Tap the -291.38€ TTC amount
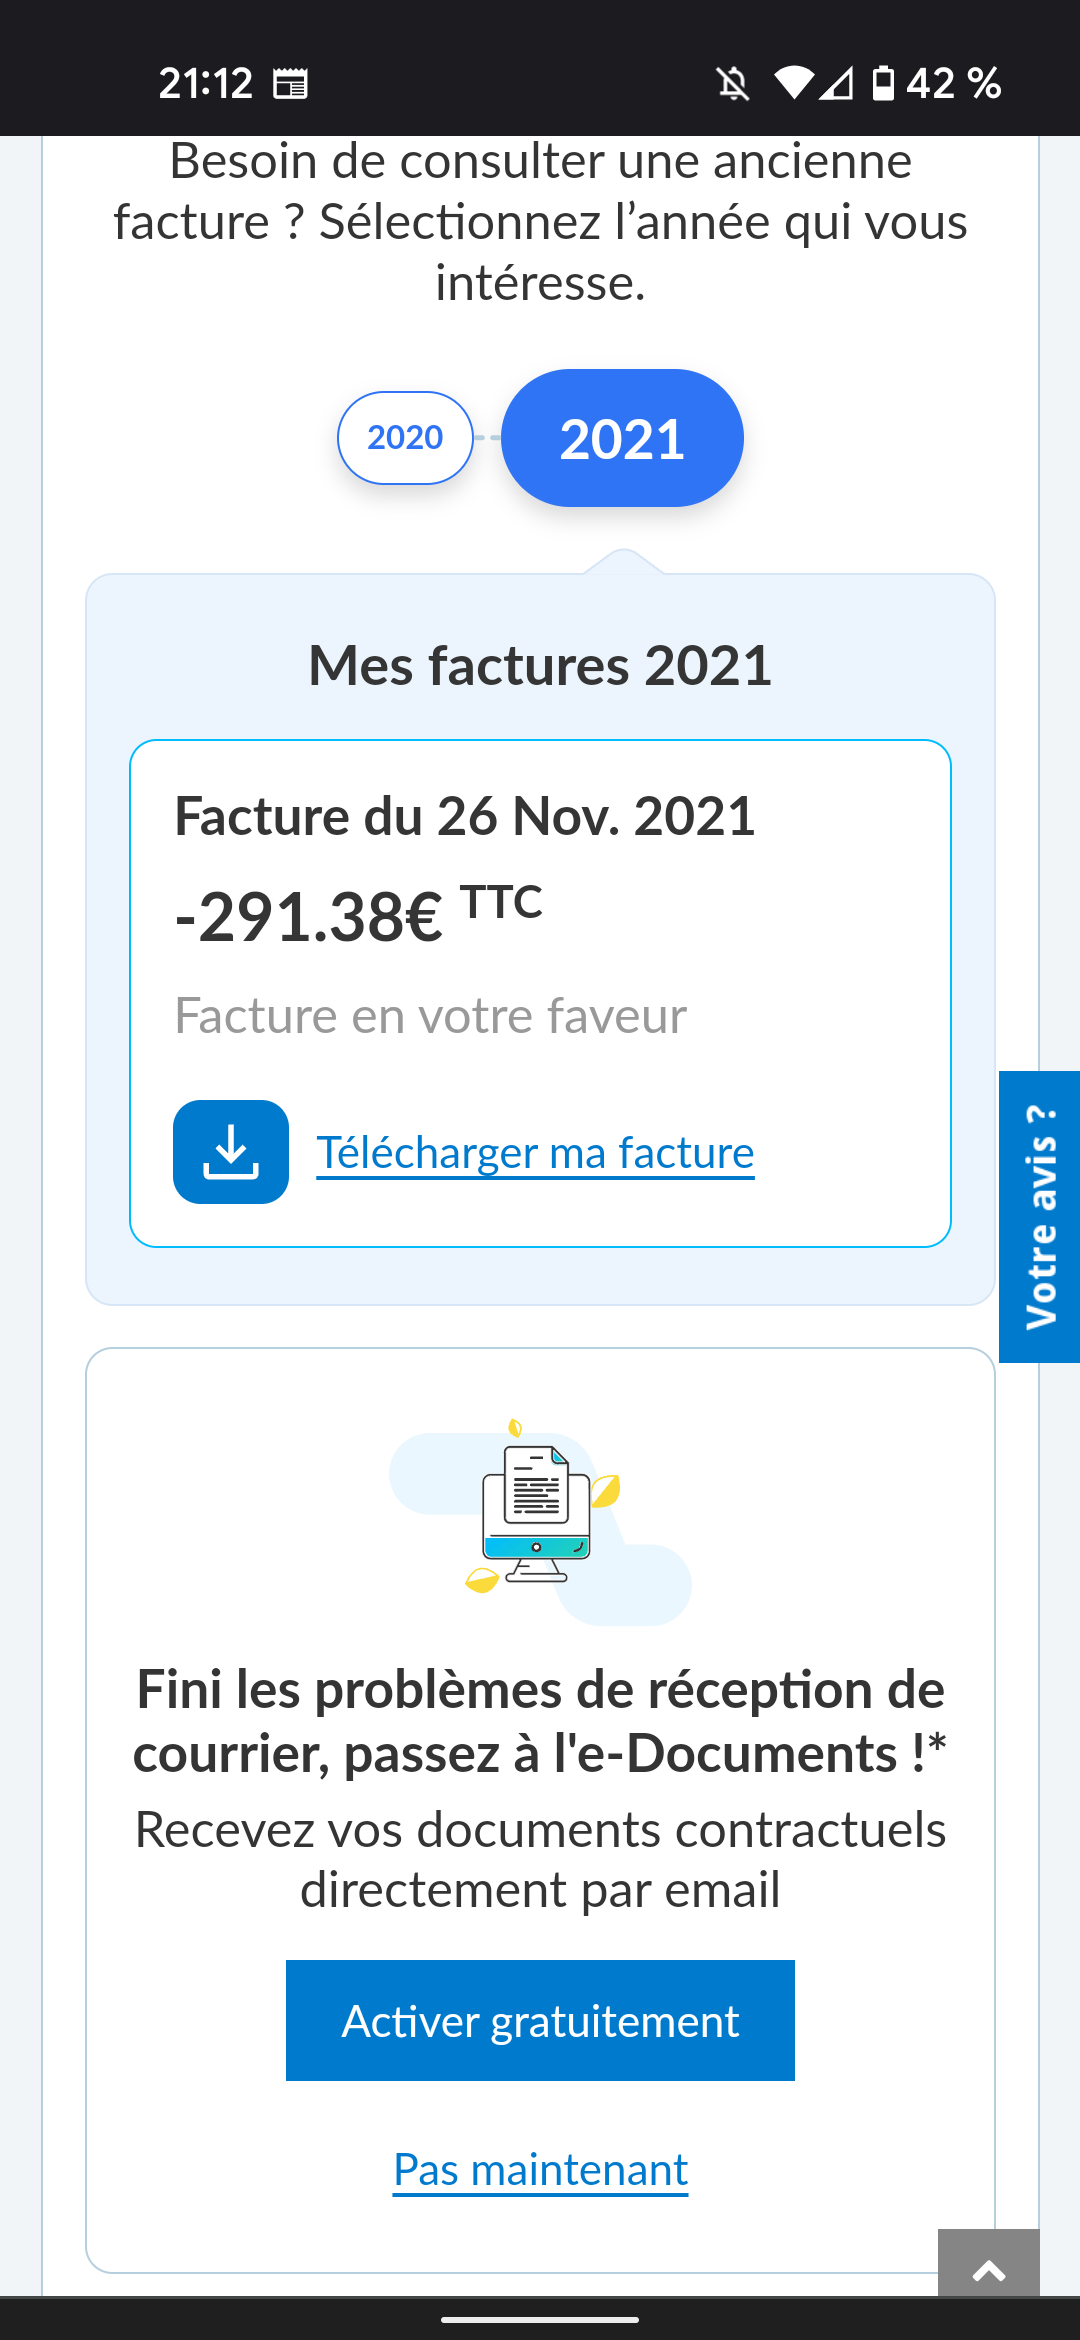The image size is (1080, 2340). point(358,915)
